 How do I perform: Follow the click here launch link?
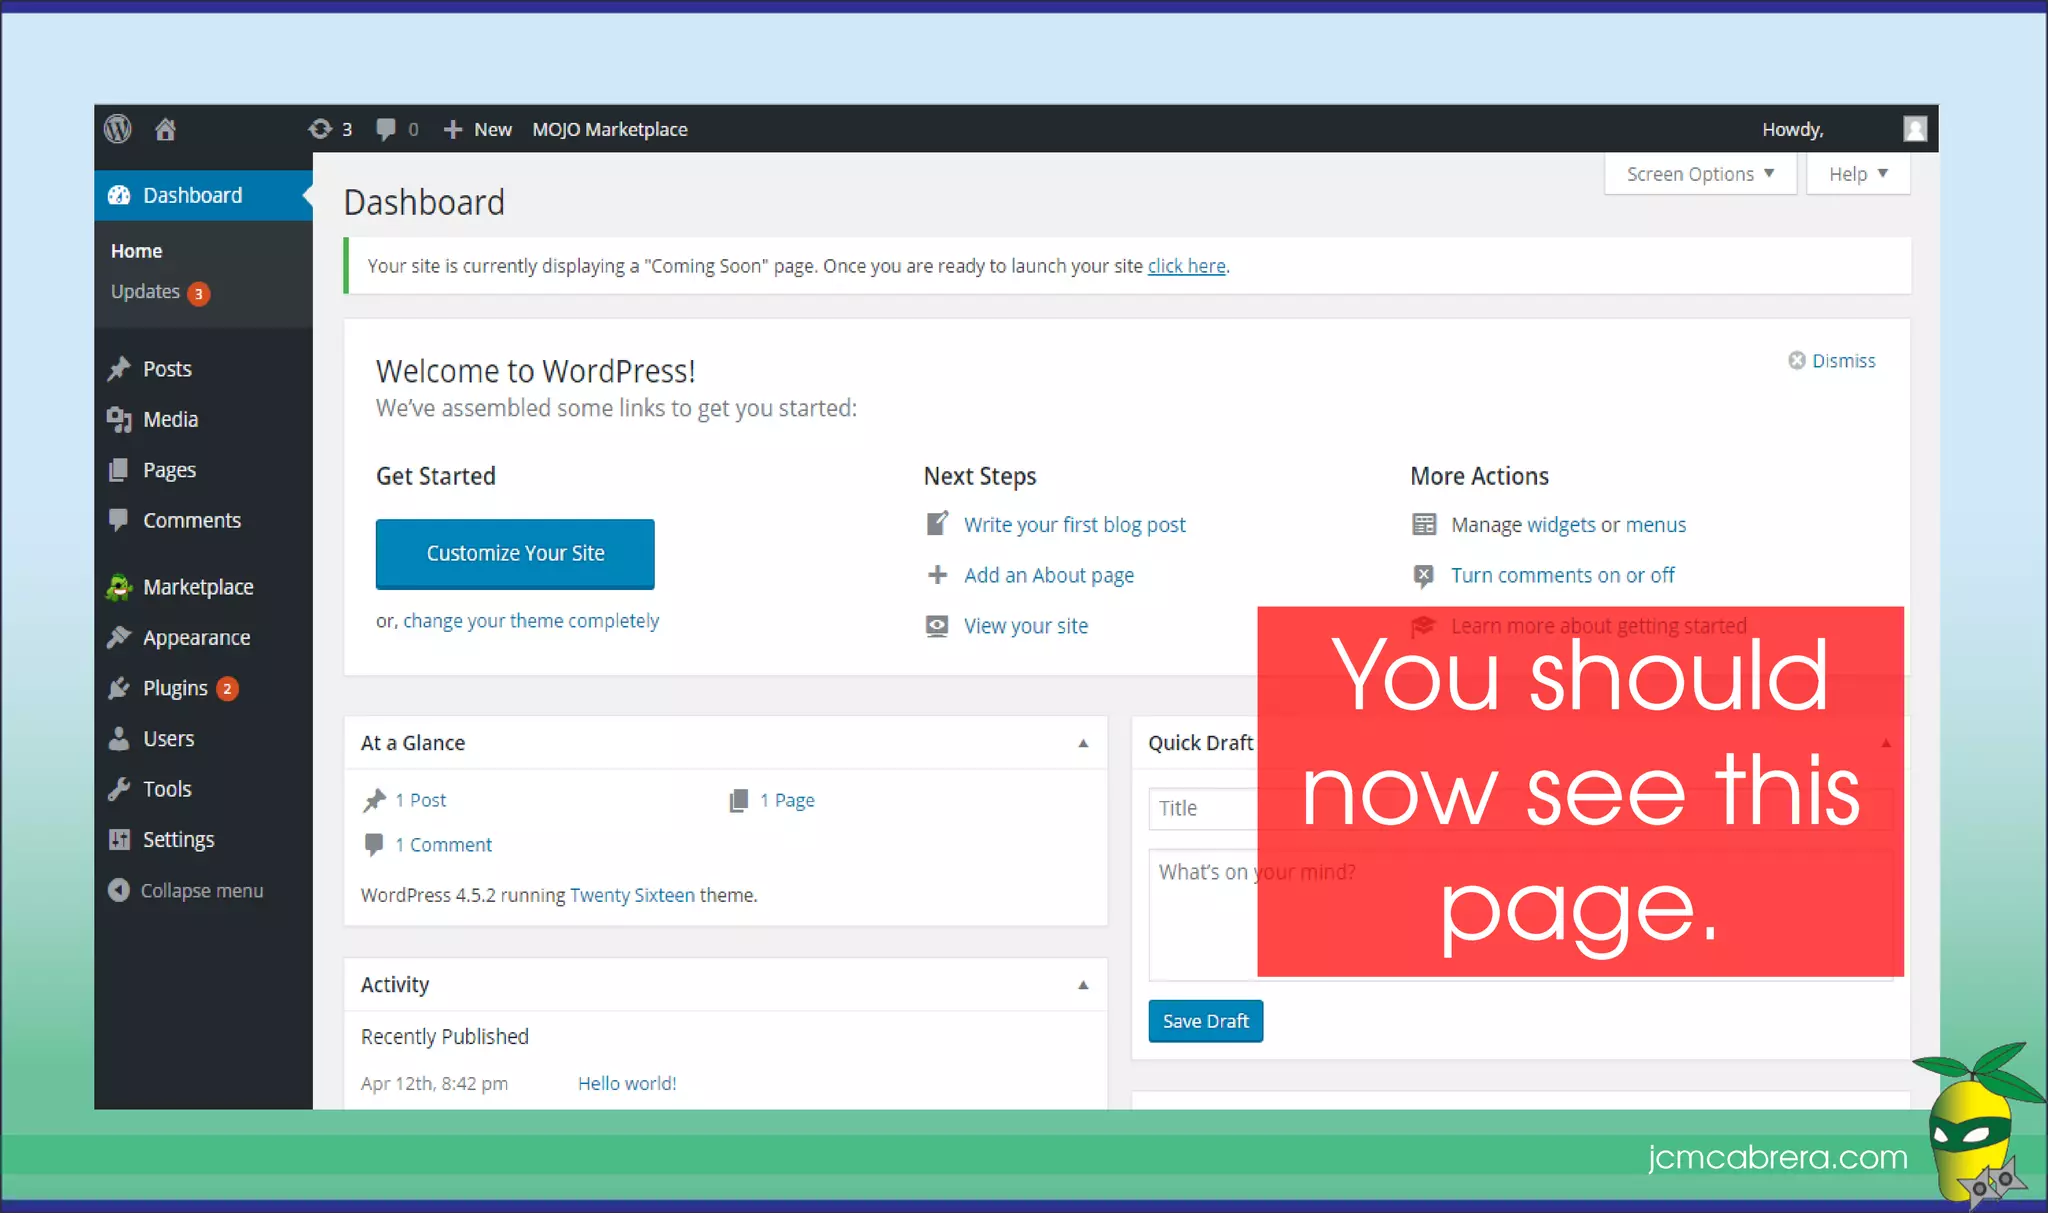(x=1186, y=266)
